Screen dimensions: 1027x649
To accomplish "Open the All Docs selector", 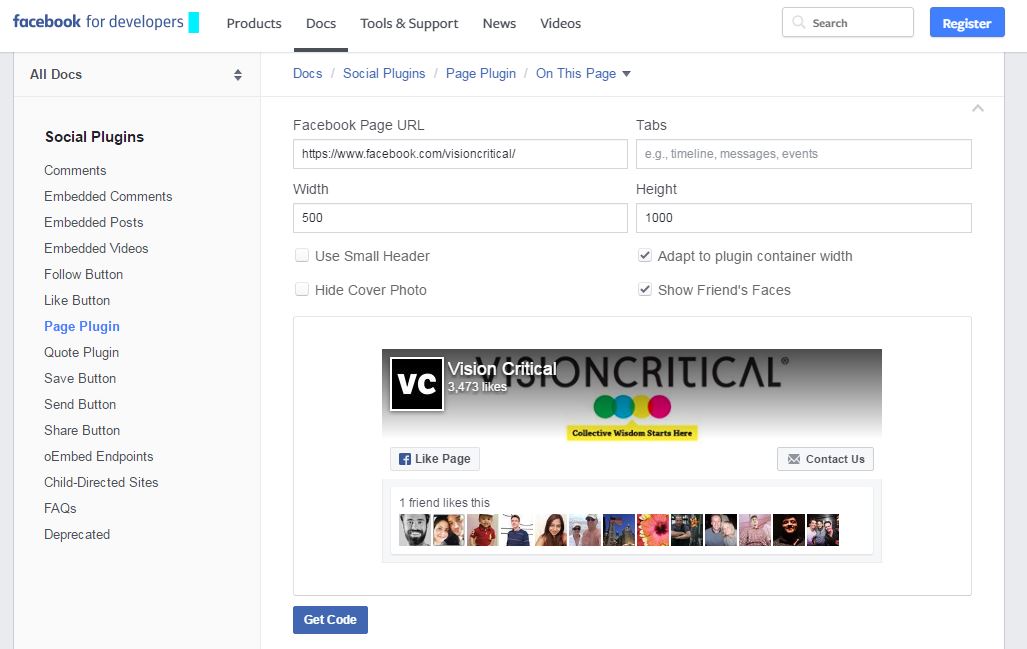I will (x=137, y=75).
